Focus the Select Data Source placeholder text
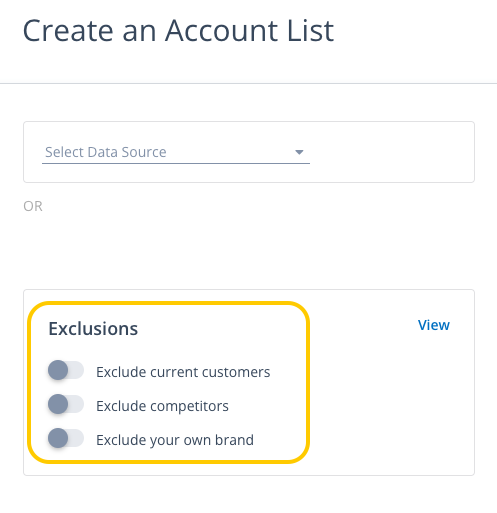Screen dimensions: 497x513 click(106, 152)
